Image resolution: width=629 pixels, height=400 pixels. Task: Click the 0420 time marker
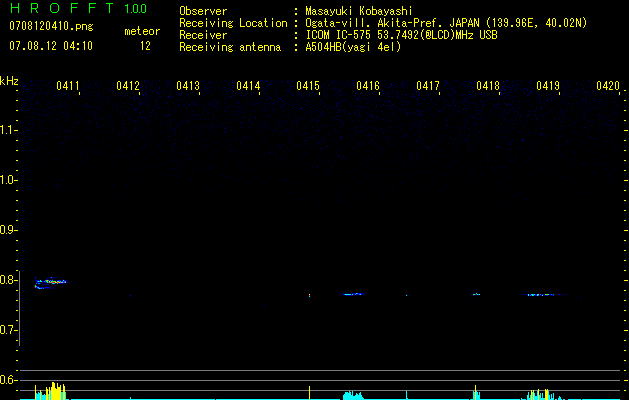click(x=608, y=86)
